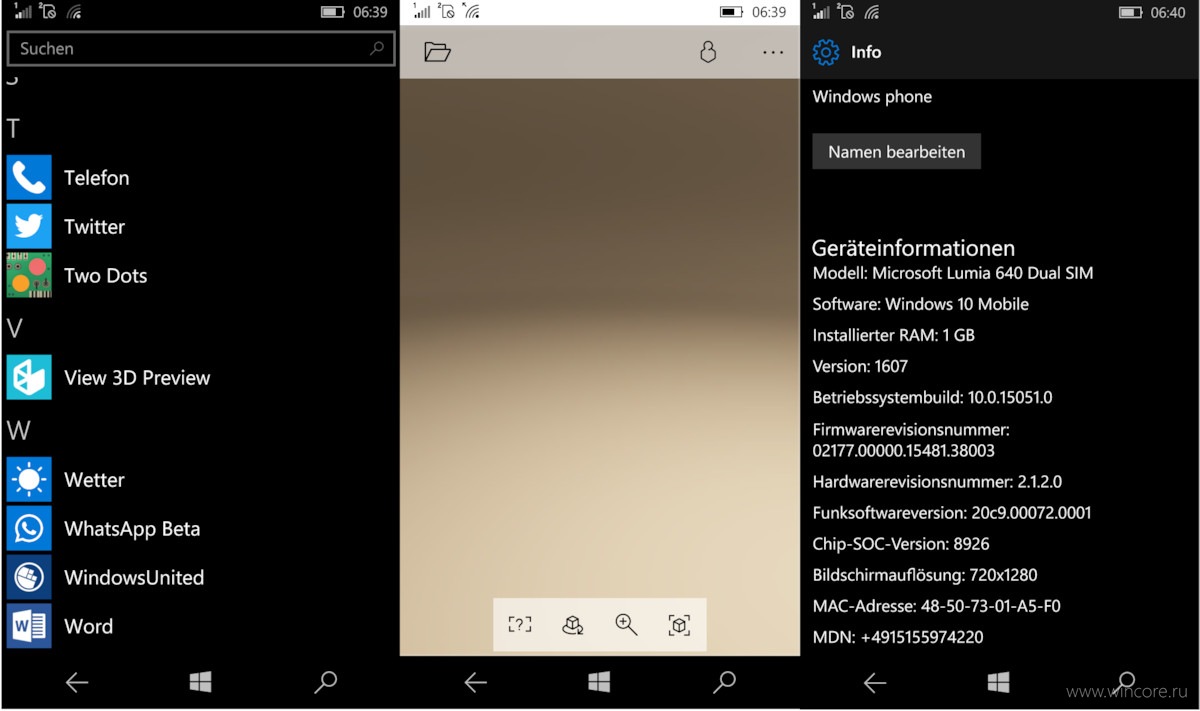This screenshot has width=1200, height=711.
Task: Select the Modell: Microsoft Lumia 640 line
Action: pos(953,272)
